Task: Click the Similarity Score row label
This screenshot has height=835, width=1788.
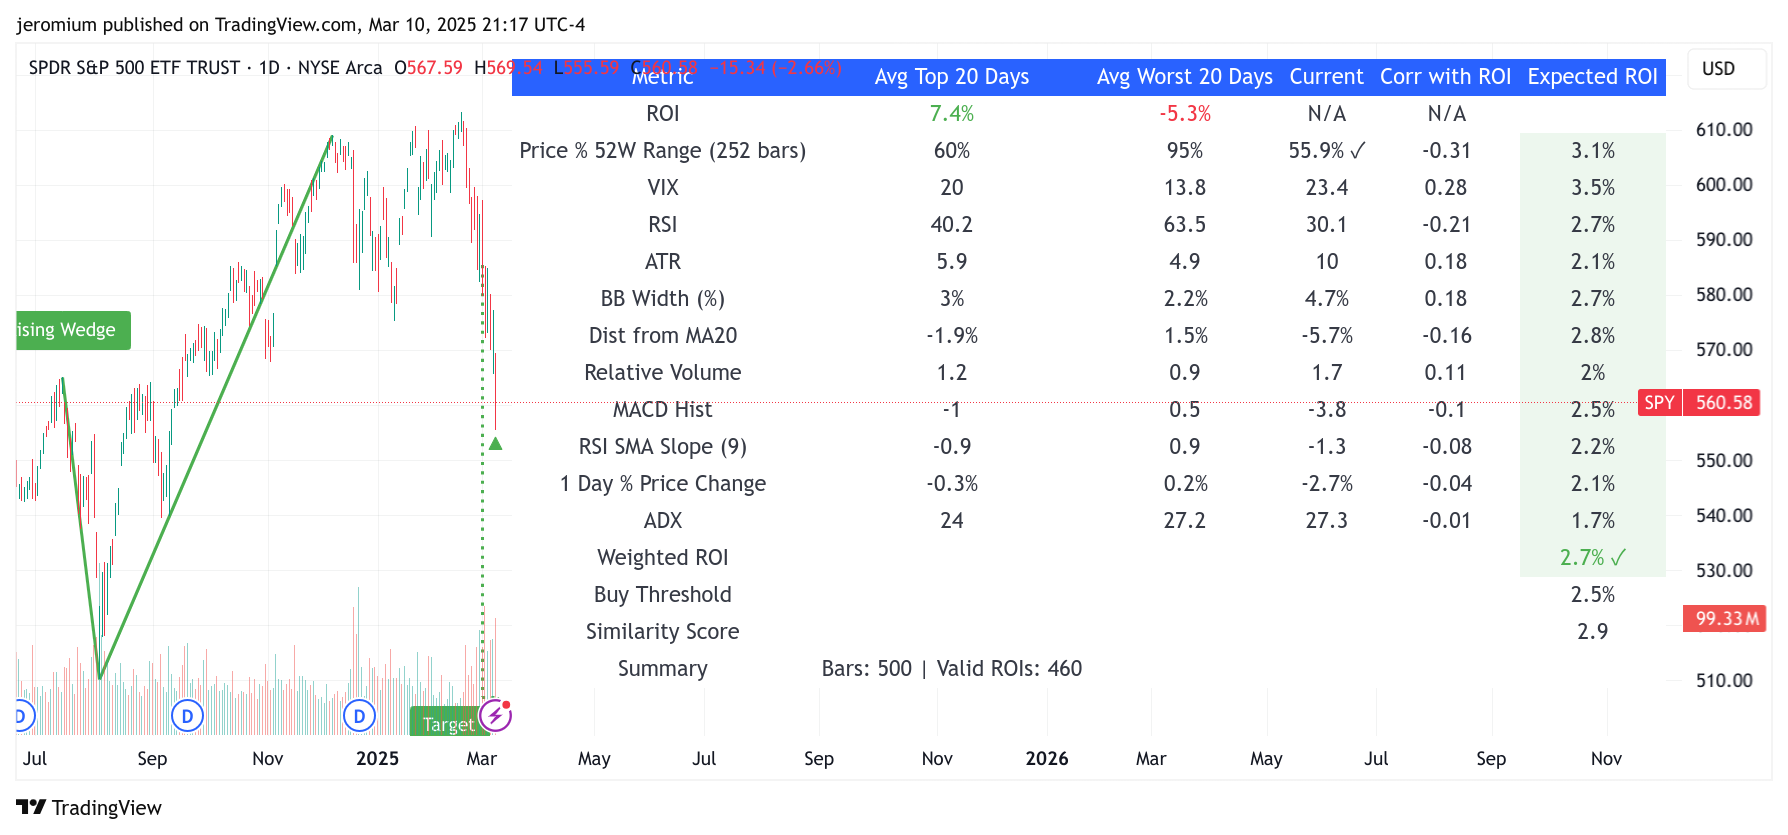Action: coord(663,632)
